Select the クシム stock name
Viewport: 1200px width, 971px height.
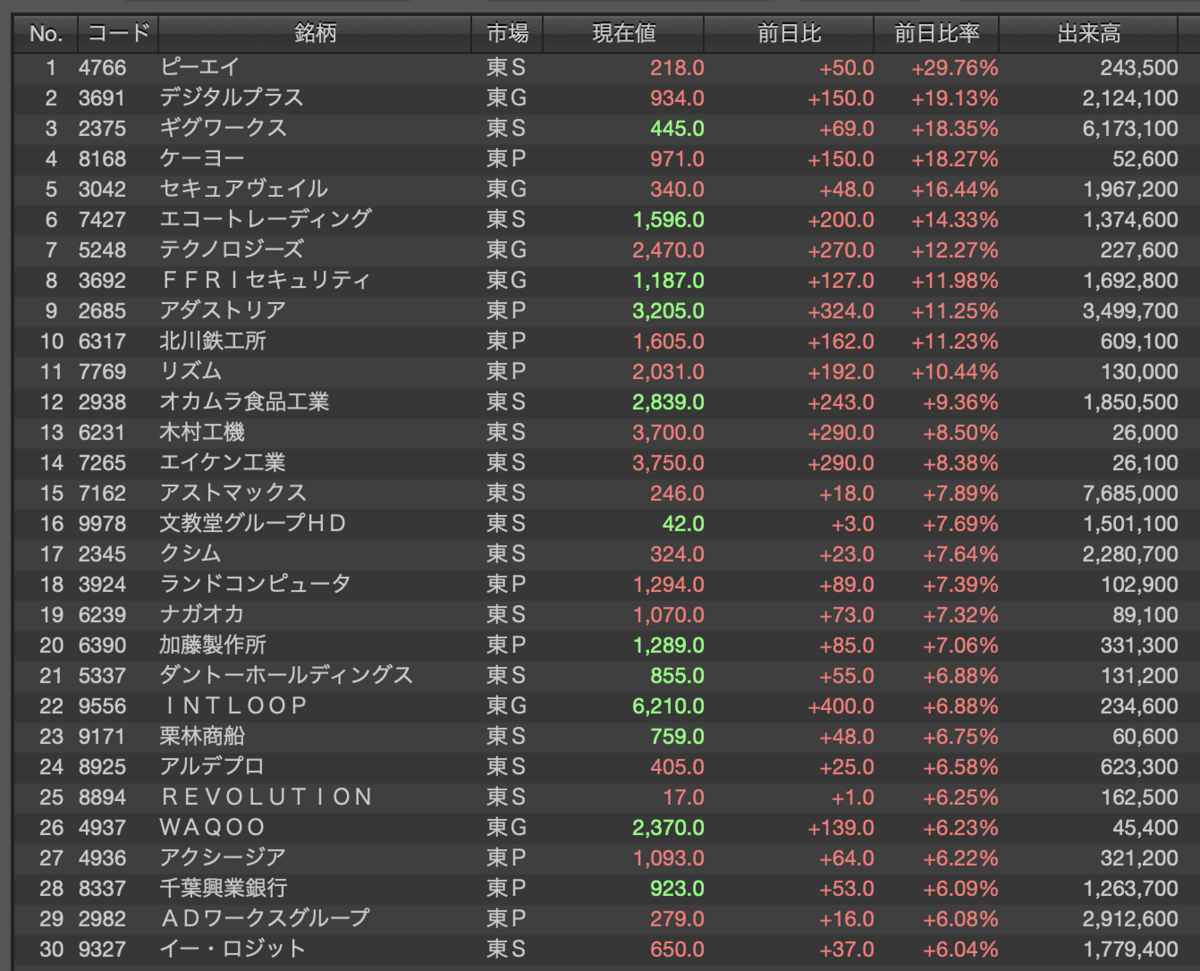coord(191,554)
